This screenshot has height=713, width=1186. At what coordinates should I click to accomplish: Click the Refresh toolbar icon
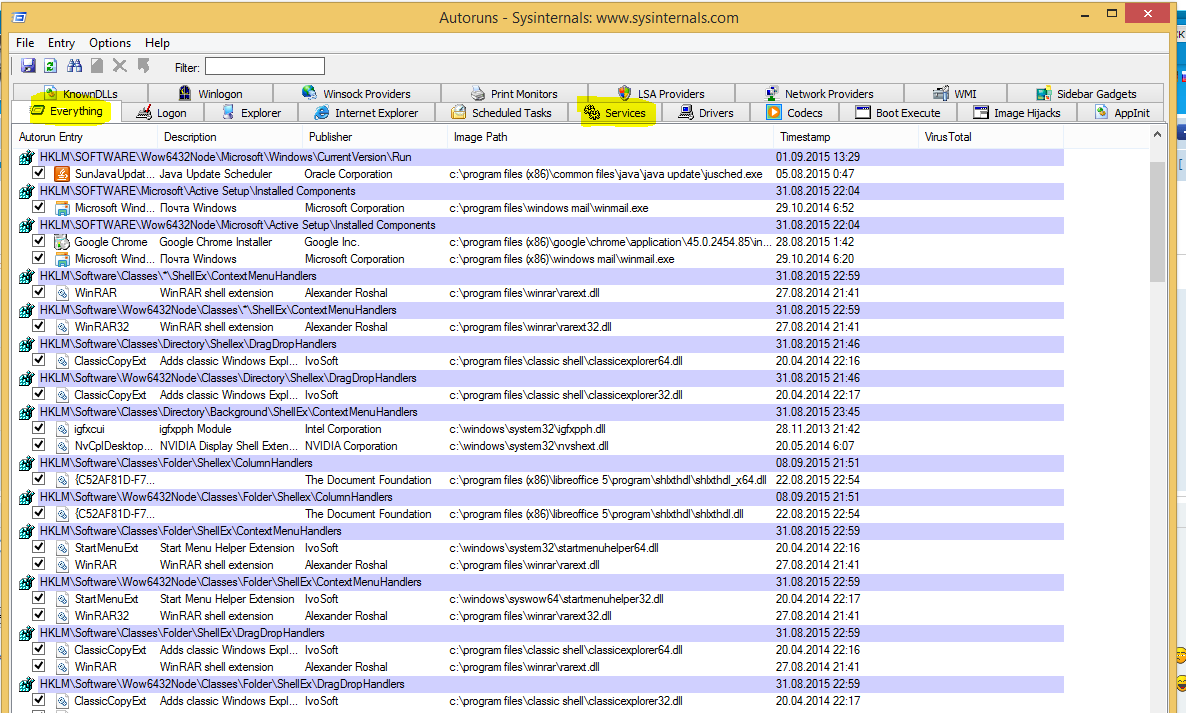click(x=51, y=66)
